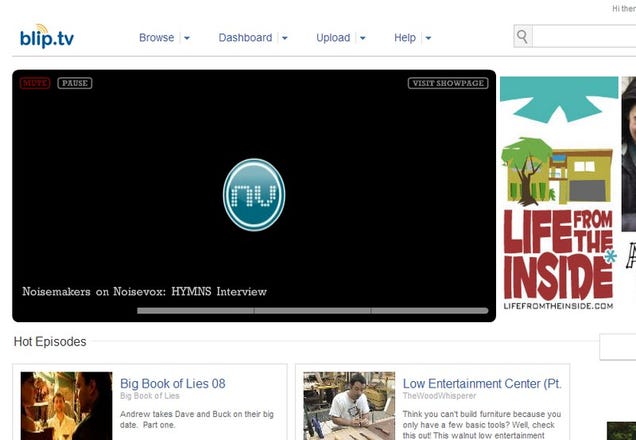Expand the Dashboard dropdown arrow

tap(285, 38)
